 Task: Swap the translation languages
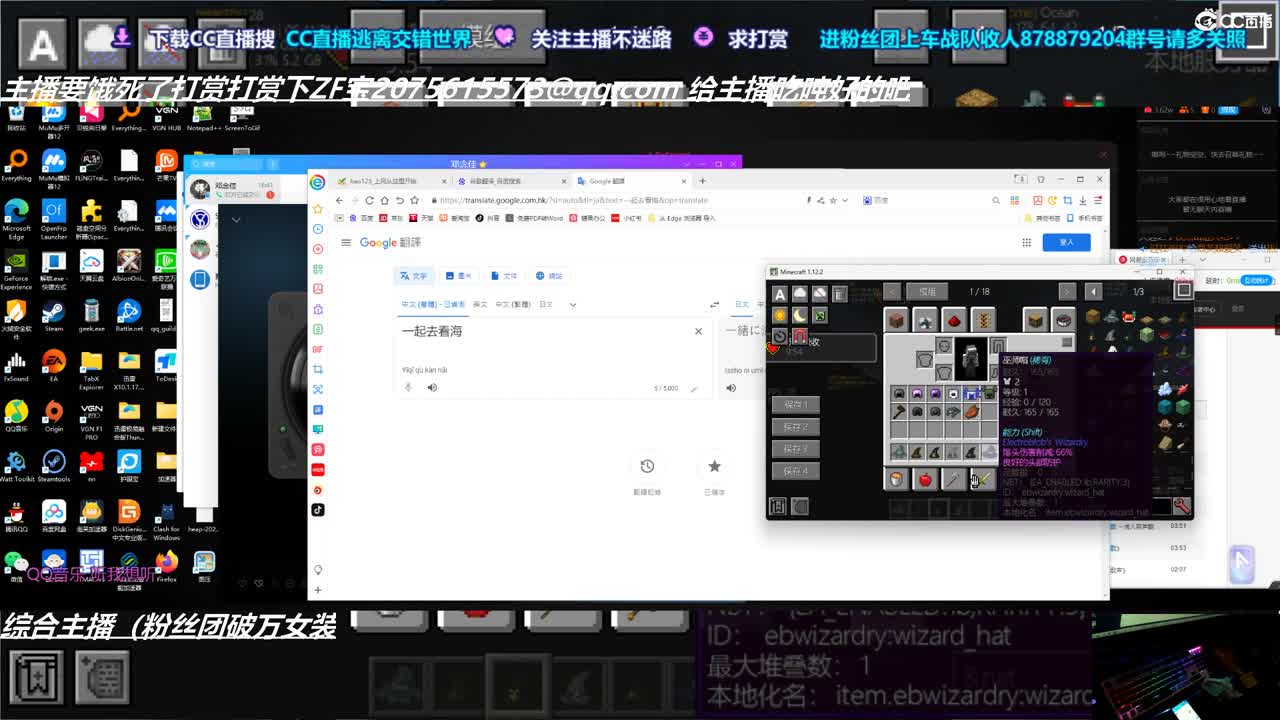714,304
